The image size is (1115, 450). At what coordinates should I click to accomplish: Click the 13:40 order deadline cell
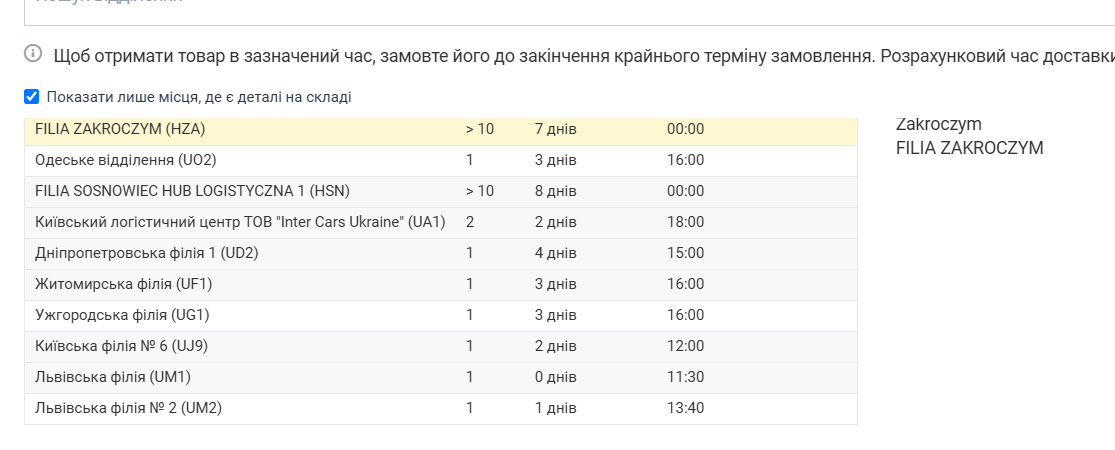685,408
